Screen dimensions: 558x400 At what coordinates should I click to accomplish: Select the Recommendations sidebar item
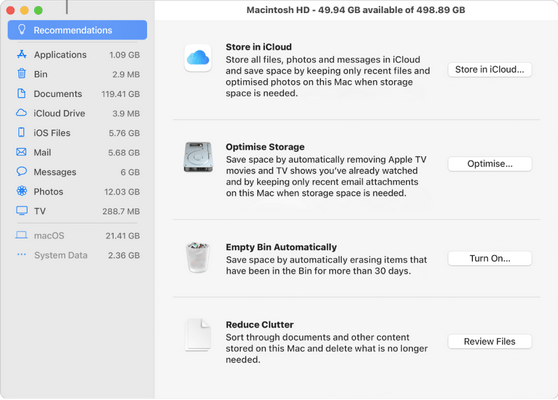(x=77, y=30)
